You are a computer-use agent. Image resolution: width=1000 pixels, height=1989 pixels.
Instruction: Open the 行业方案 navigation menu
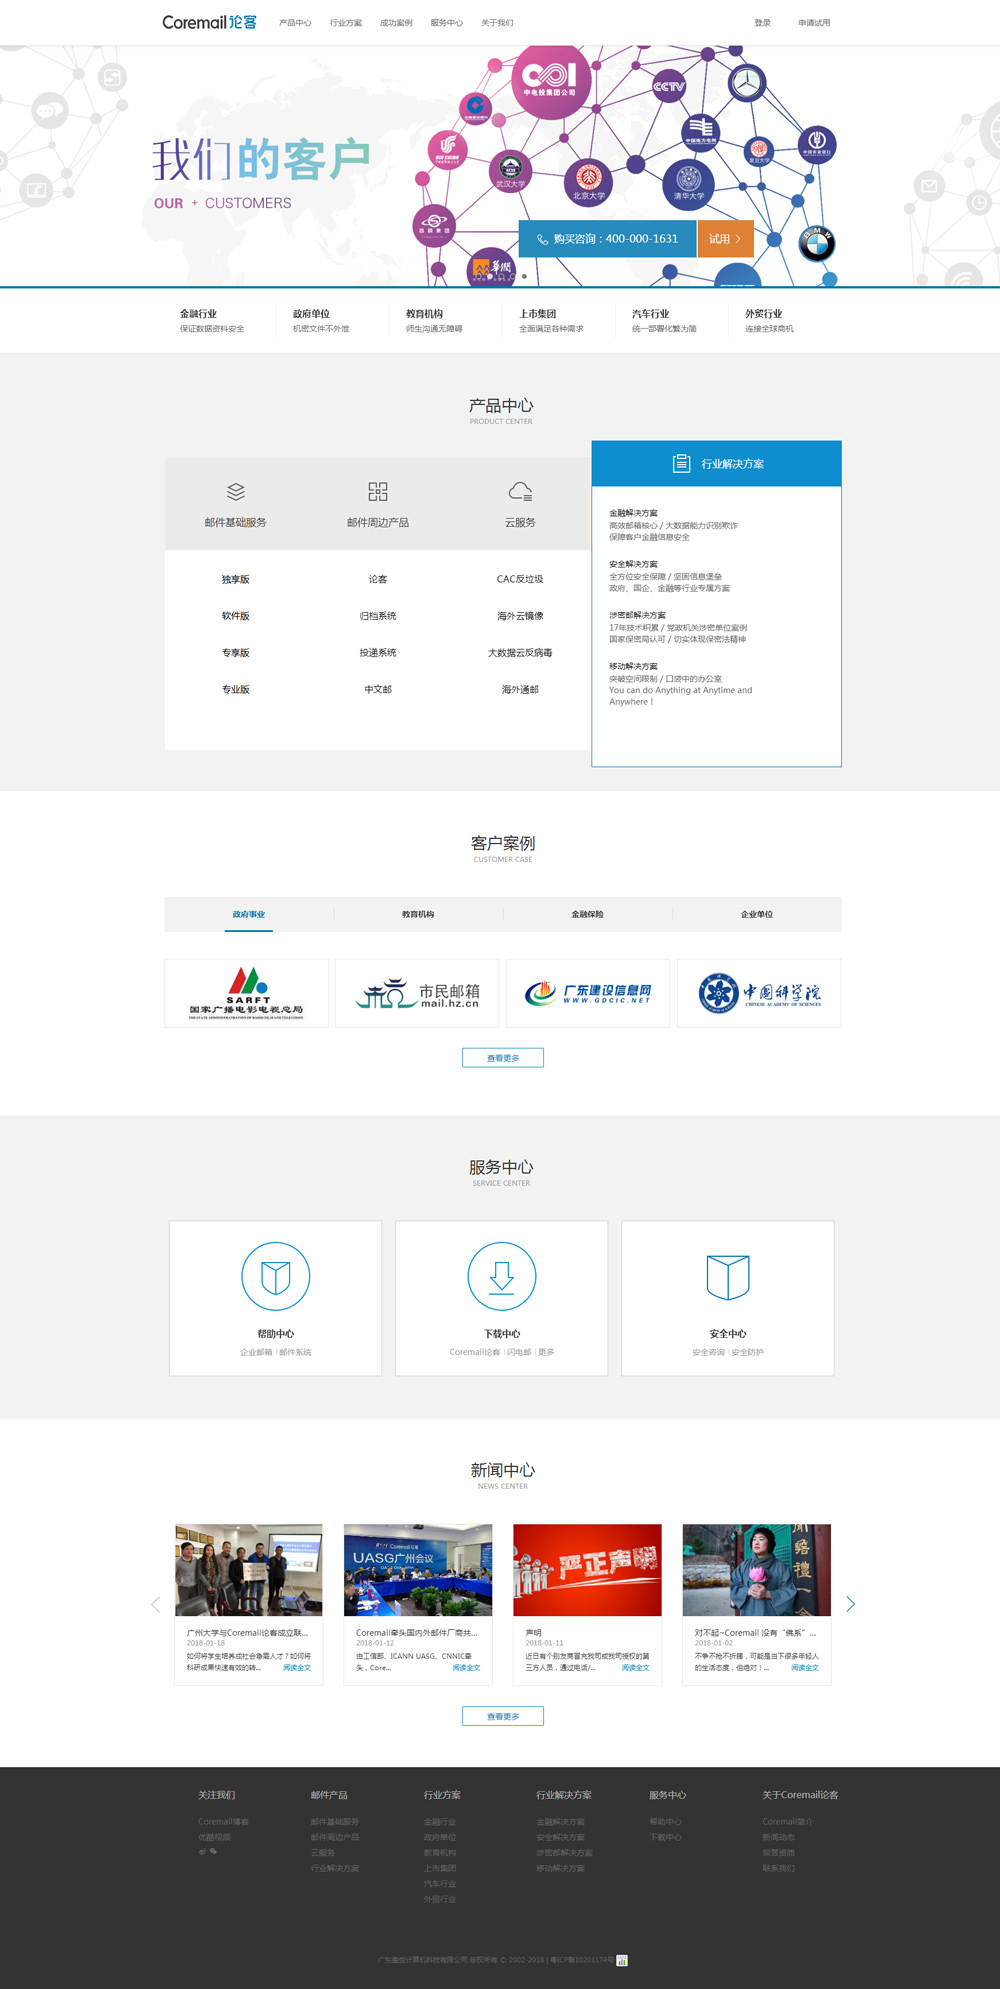(x=346, y=23)
